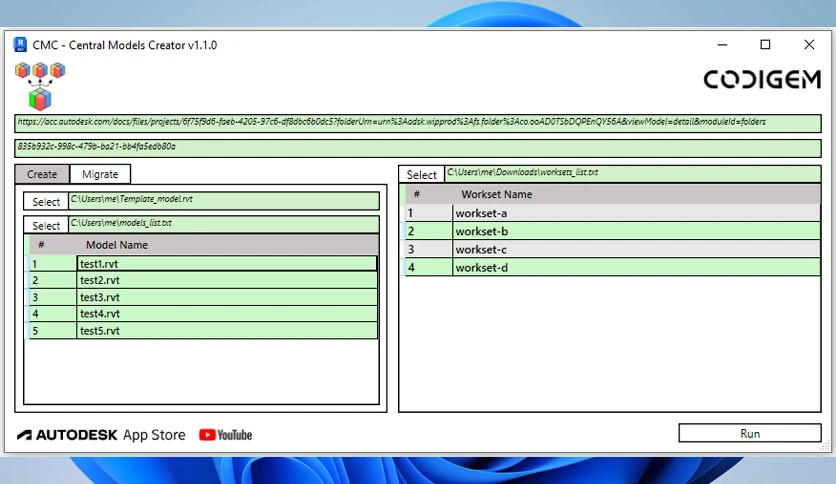
Task: Click Select for worksets_list.txt file
Action: pos(421,174)
